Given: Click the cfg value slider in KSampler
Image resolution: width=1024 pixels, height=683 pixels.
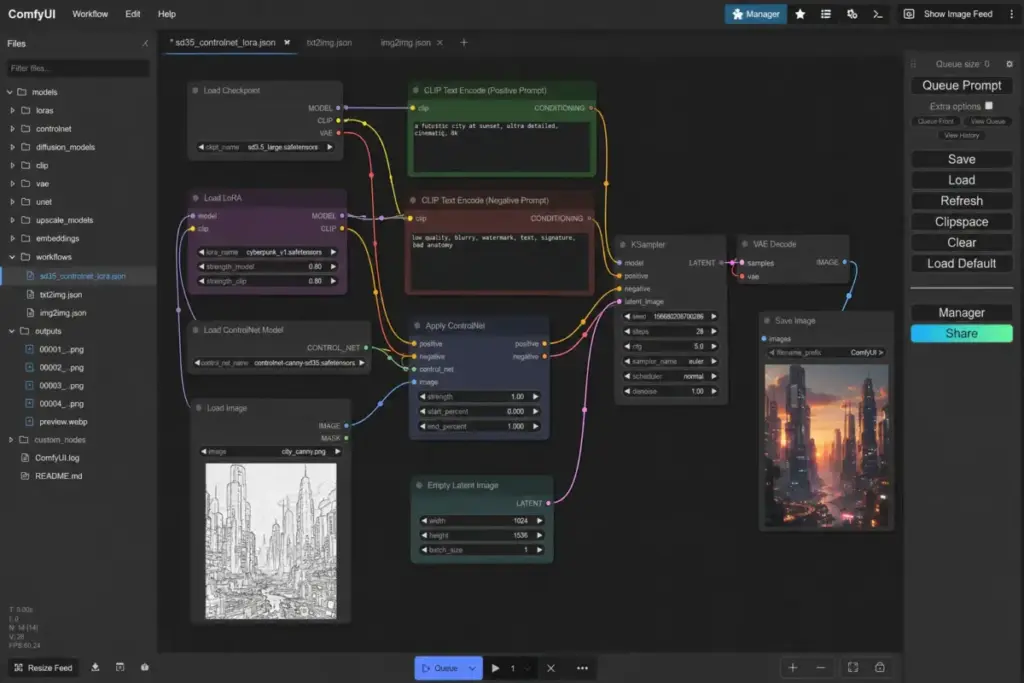Looking at the screenshot, I should (x=670, y=346).
